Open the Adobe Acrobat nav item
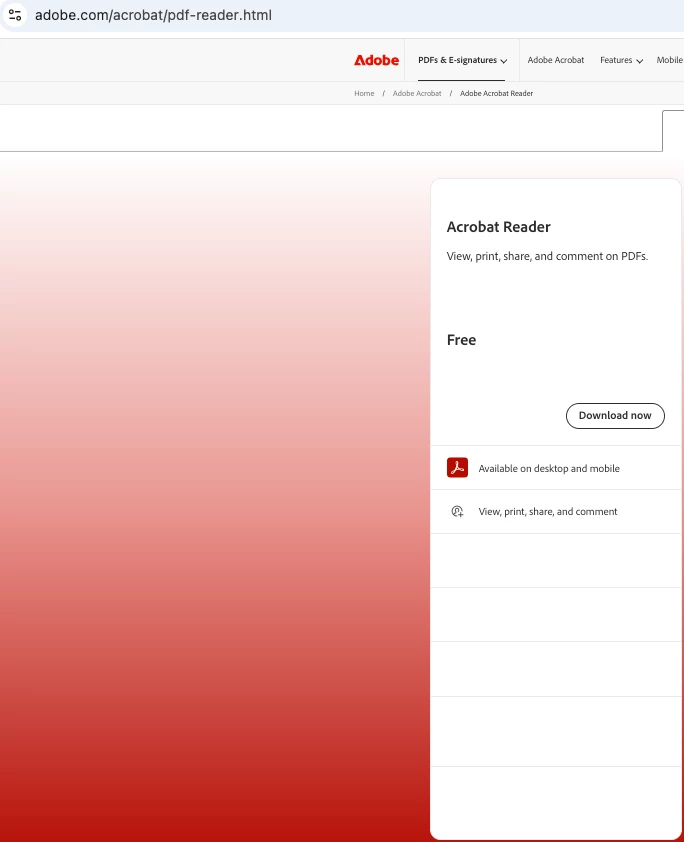The image size is (684, 842). point(556,60)
